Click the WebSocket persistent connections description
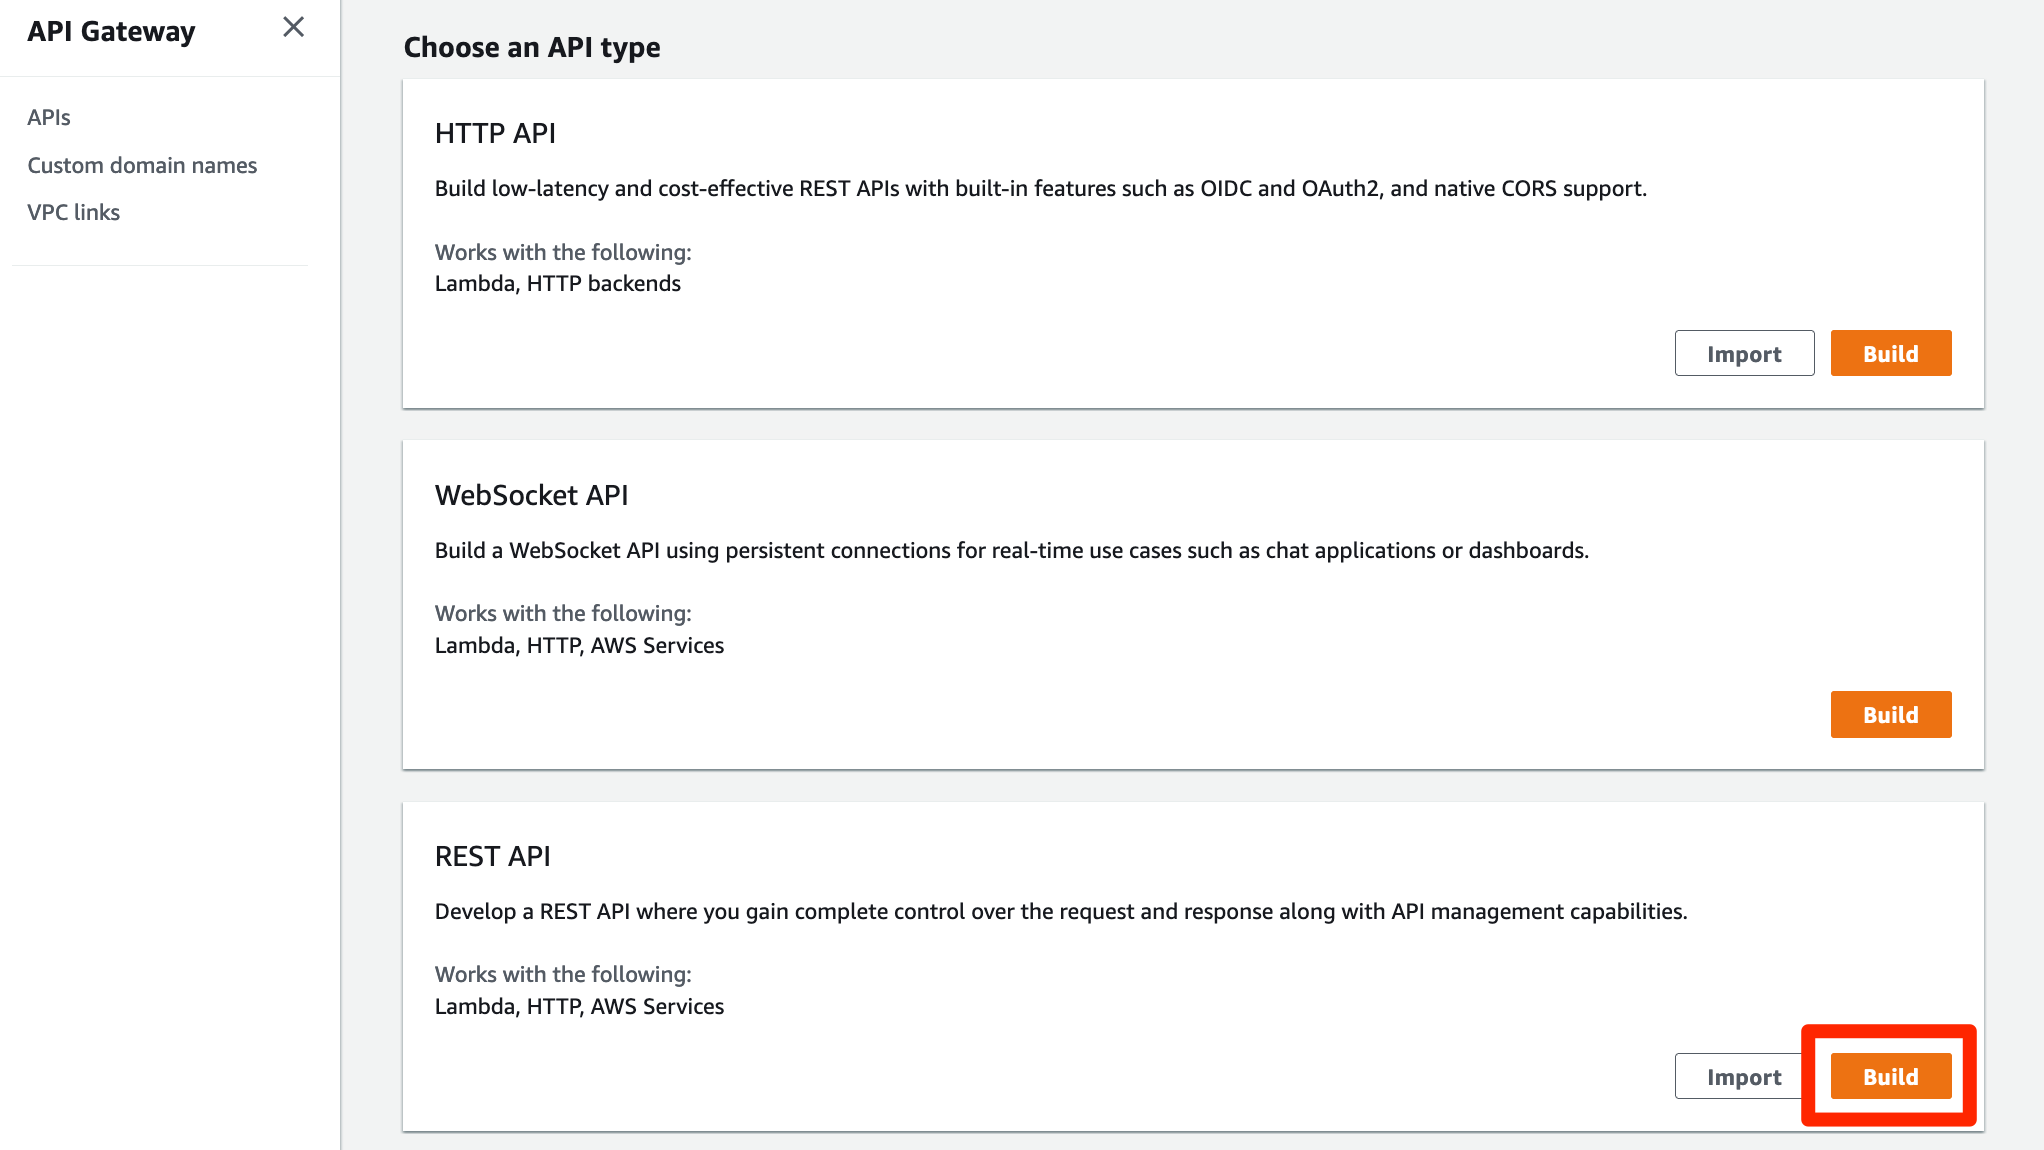The width and height of the screenshot is (2044, 1150). tap(1011, 550)
